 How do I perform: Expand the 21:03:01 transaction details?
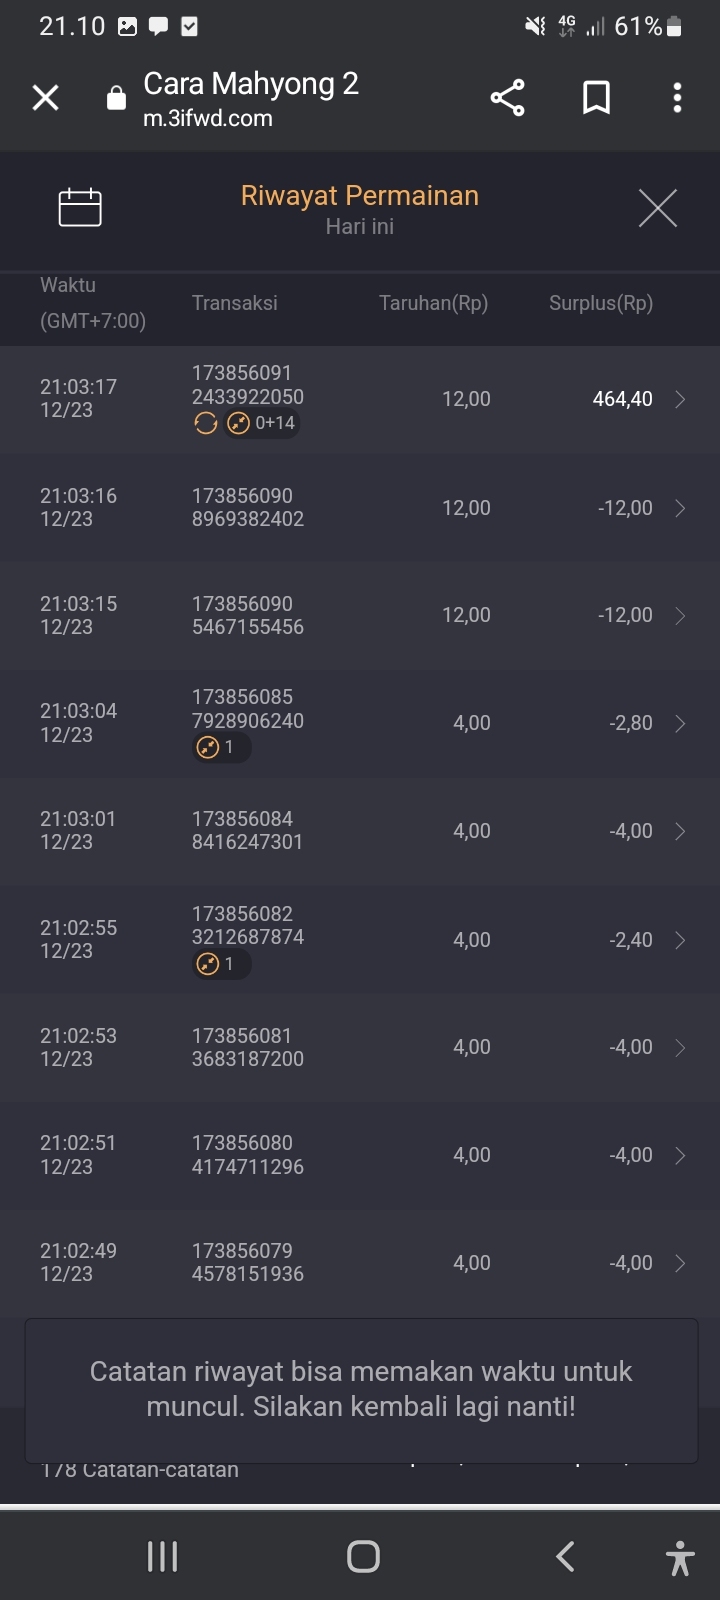tap(680, 831)
